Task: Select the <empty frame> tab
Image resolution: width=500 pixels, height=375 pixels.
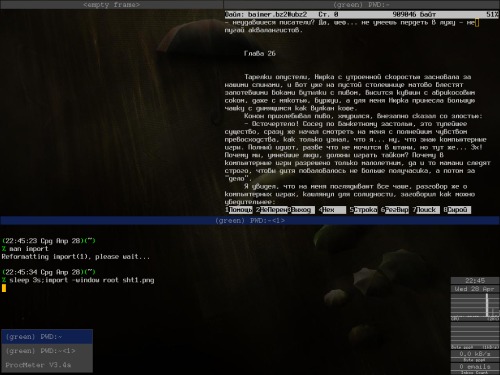Action: click(x=111, y=4)
